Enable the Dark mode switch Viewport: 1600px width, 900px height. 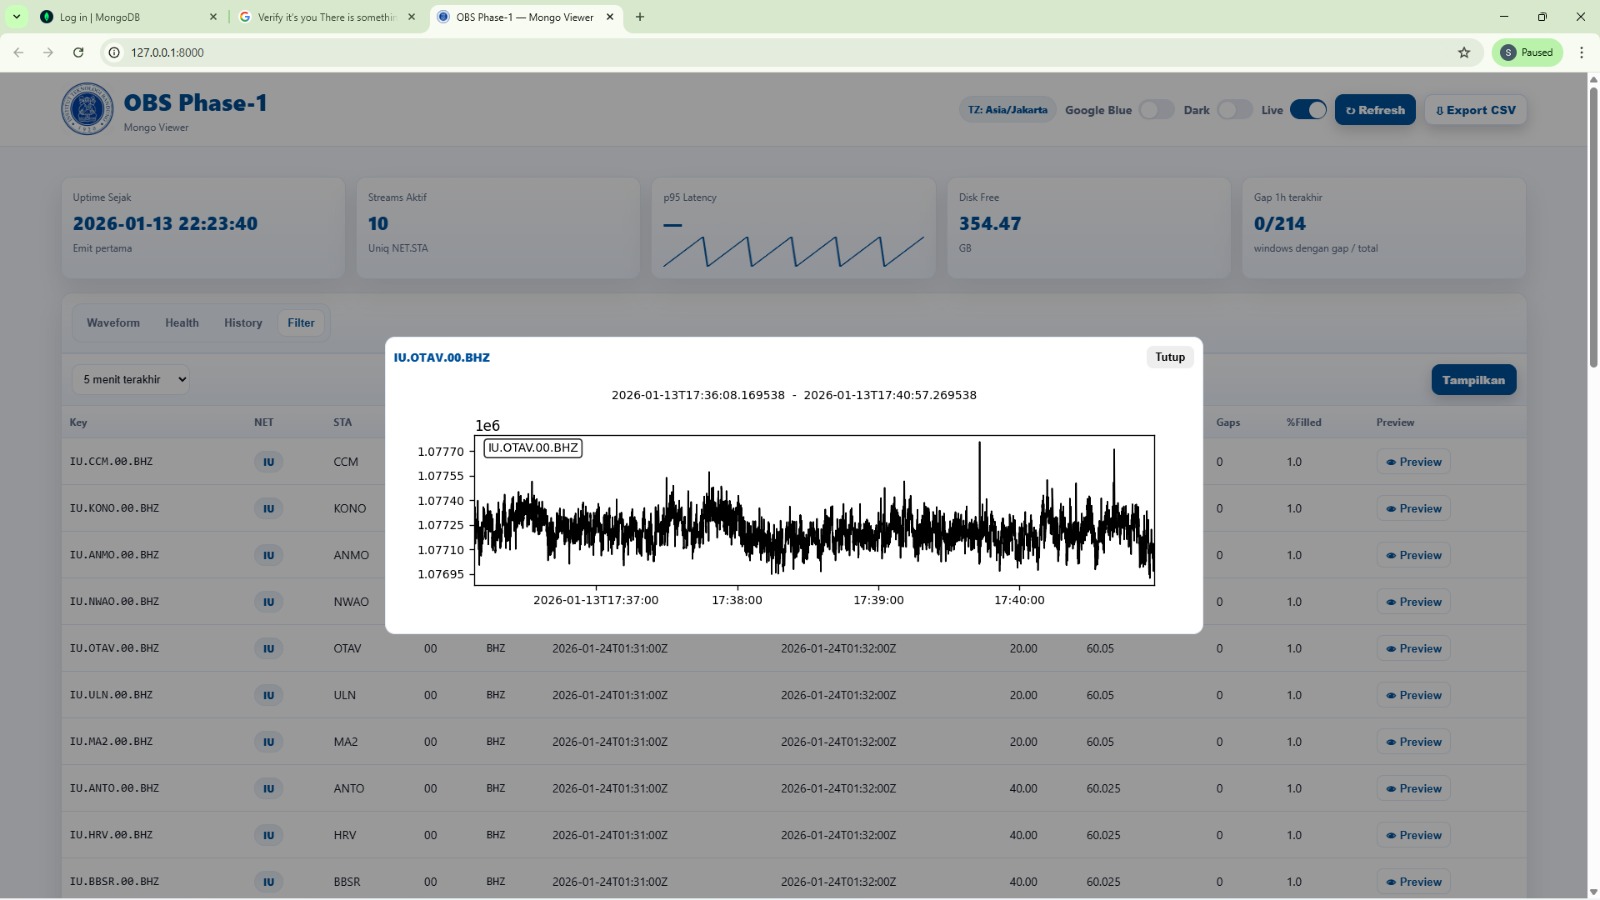[1234, 110]
